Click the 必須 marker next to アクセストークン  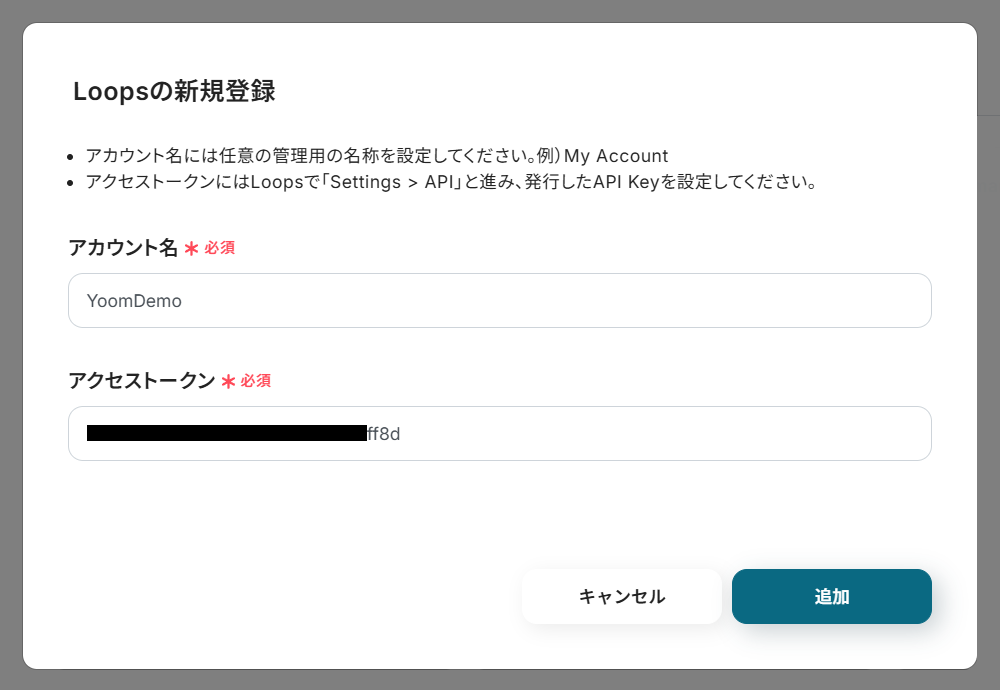pos(256,381)
